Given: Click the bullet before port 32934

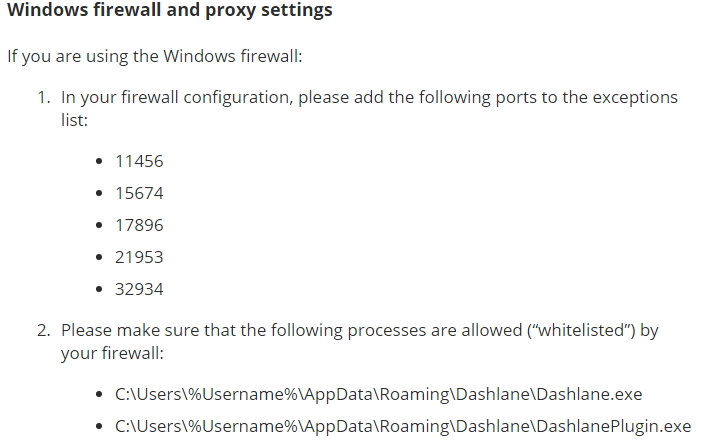Looking at the screenshot, I should [x=99, y=289].
